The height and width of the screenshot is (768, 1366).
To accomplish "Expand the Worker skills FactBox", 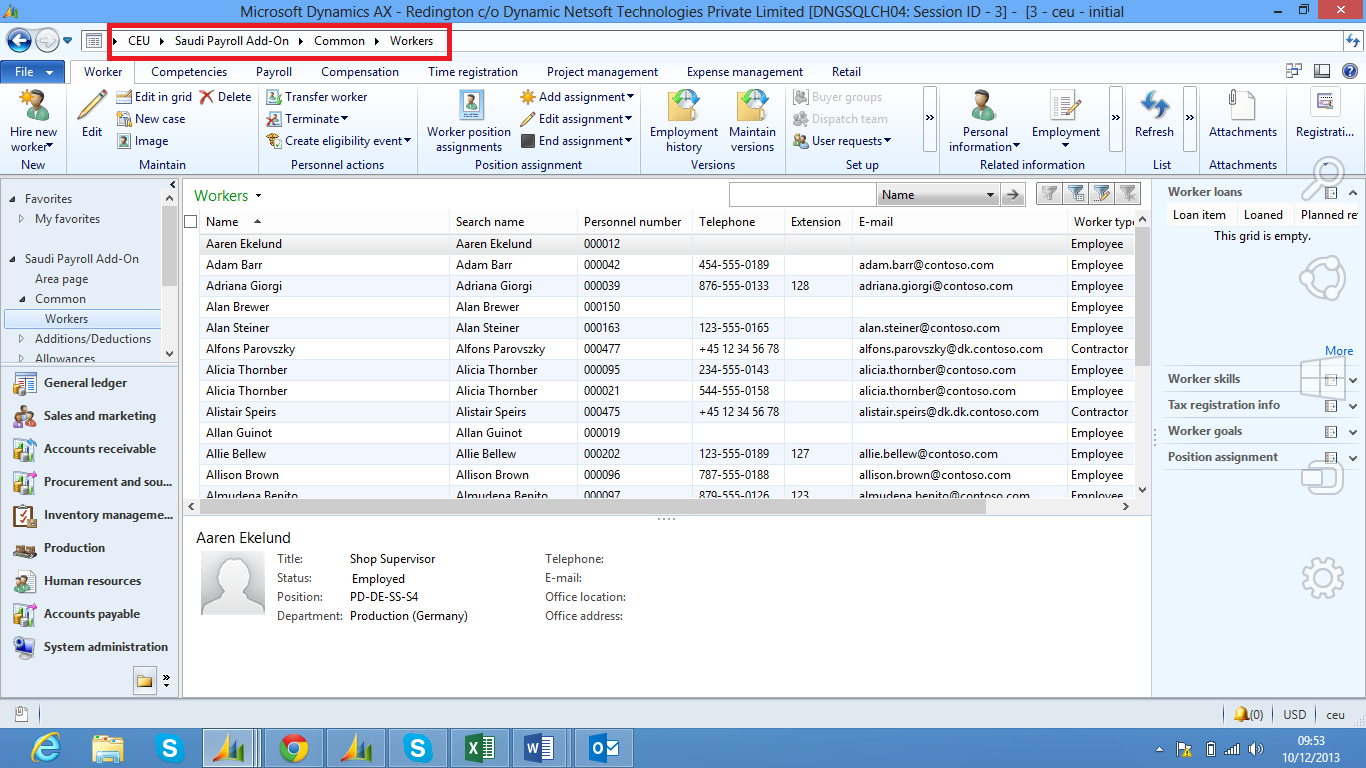I will [1353, 380].
